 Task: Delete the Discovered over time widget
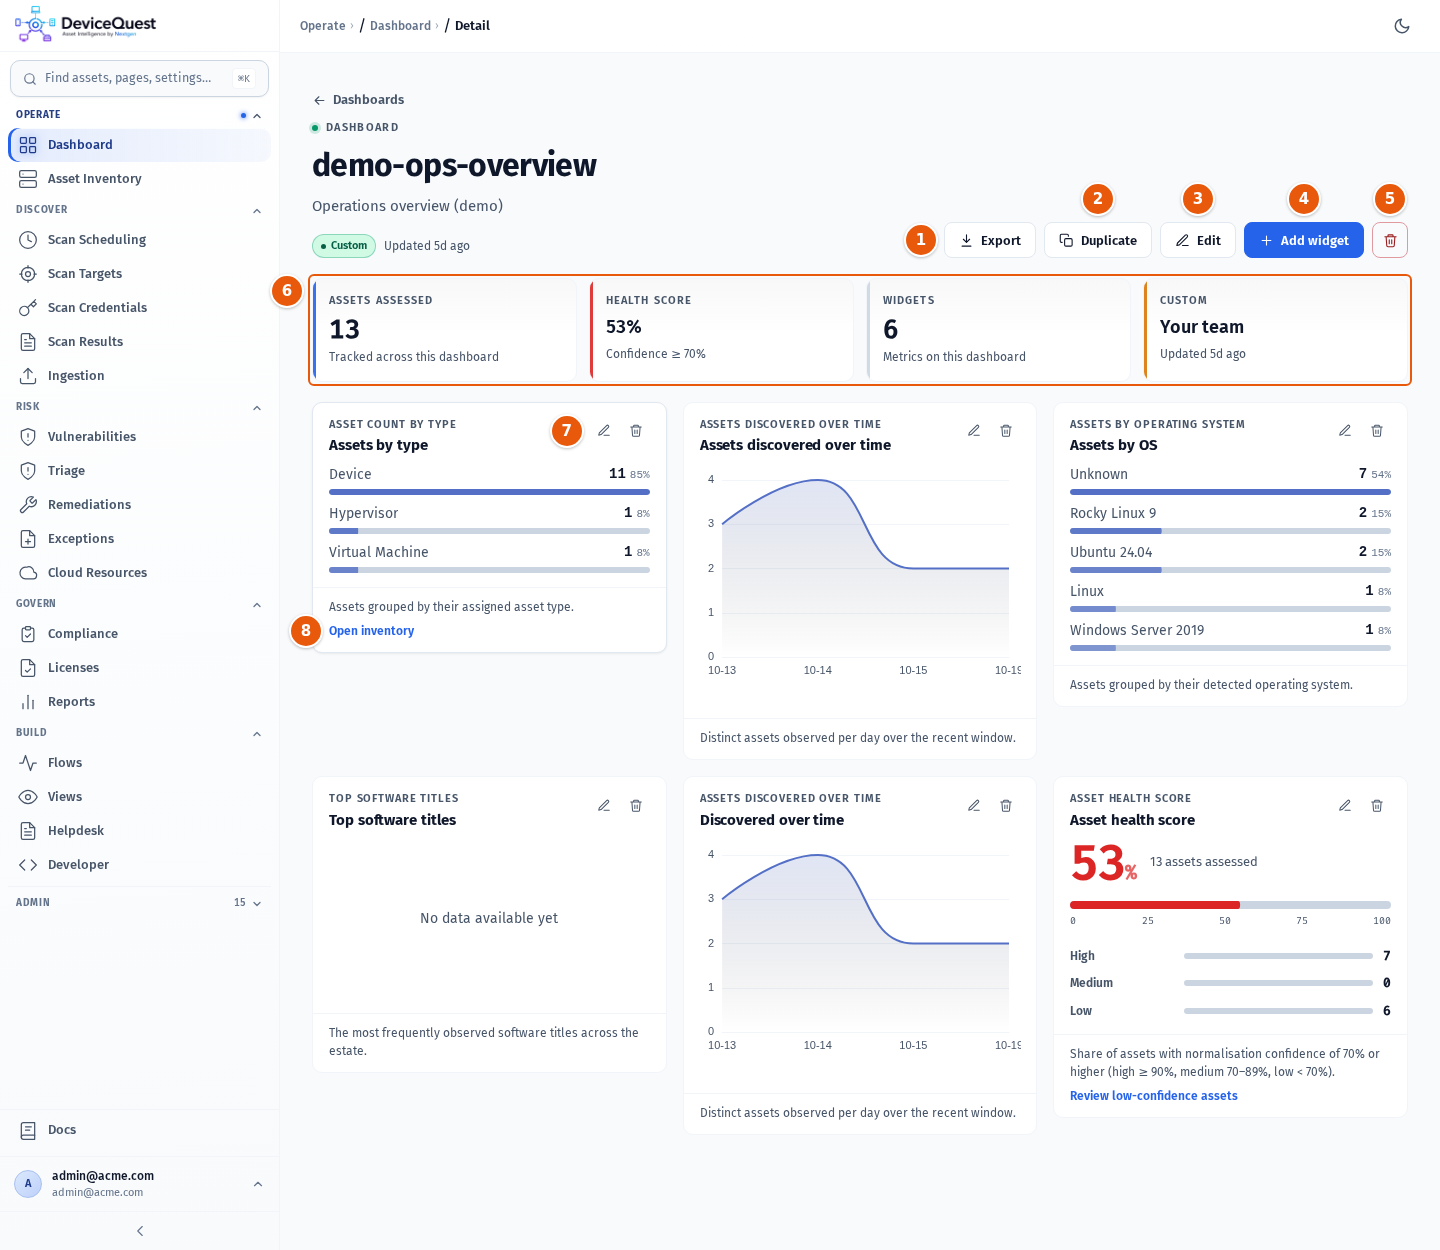click(x=1006, y=806)
